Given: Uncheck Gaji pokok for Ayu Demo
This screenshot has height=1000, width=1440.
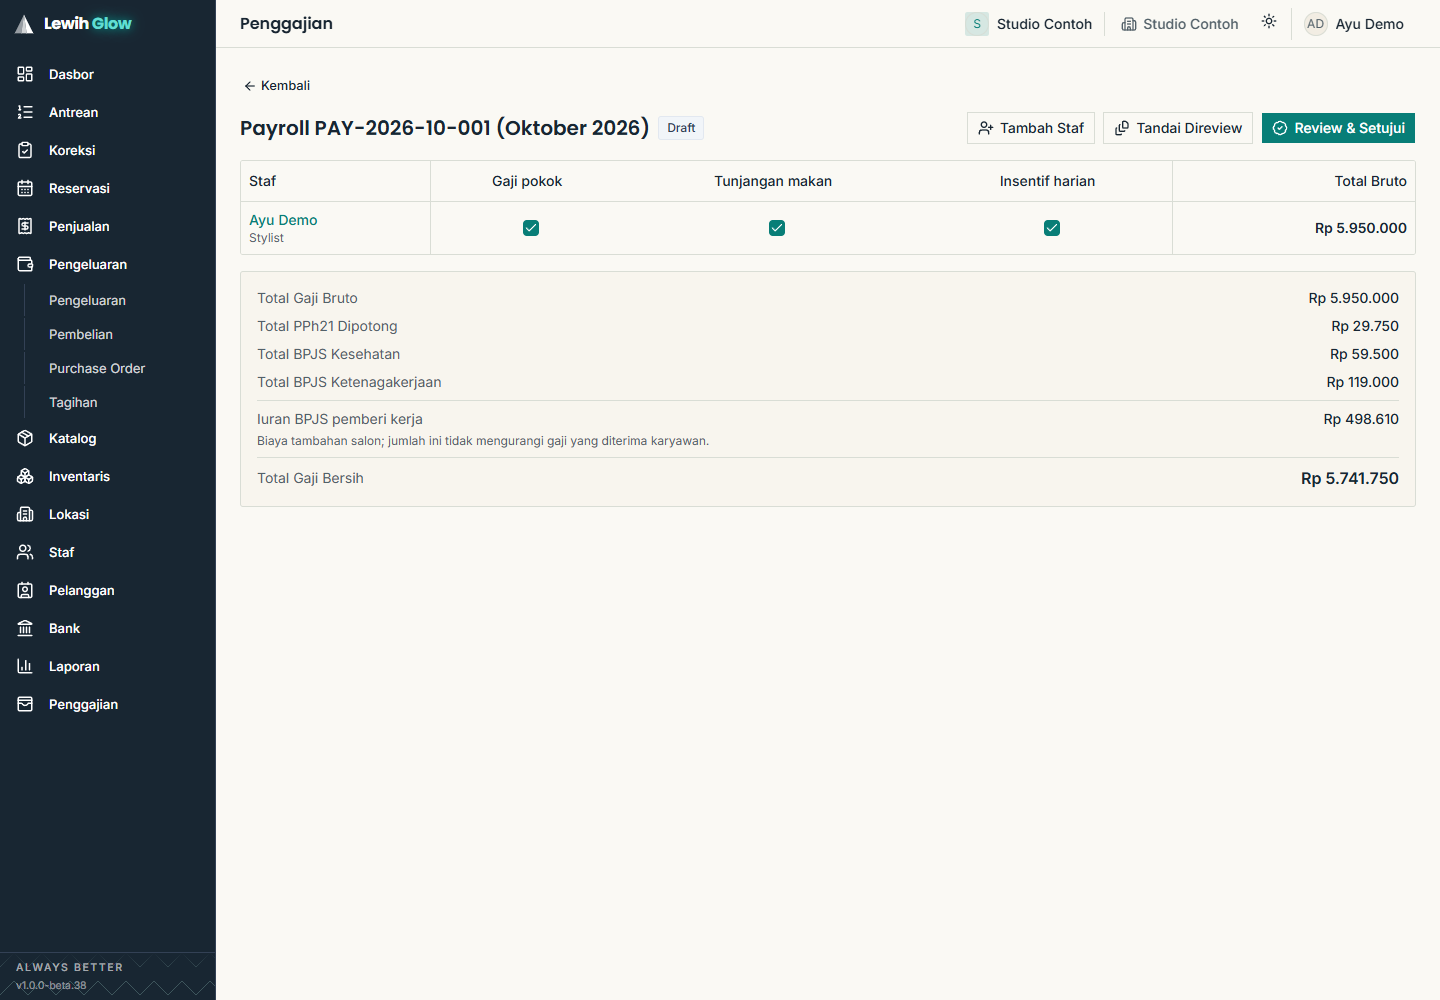Looking at the screenshot, I should (x=531, y=228).
